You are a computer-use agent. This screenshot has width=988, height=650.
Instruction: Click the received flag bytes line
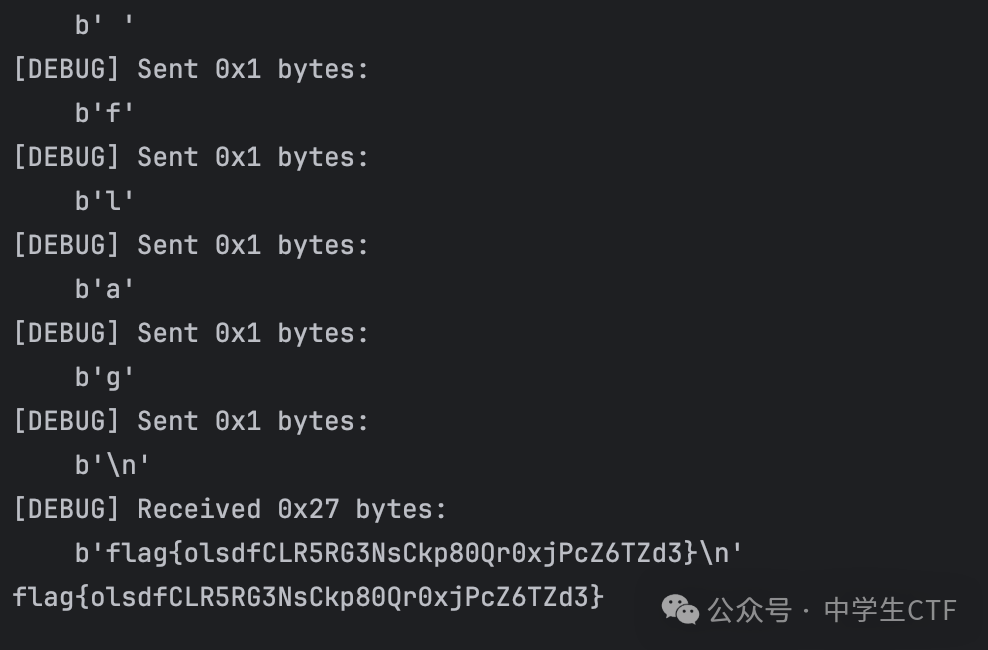(x=409, y=553)
